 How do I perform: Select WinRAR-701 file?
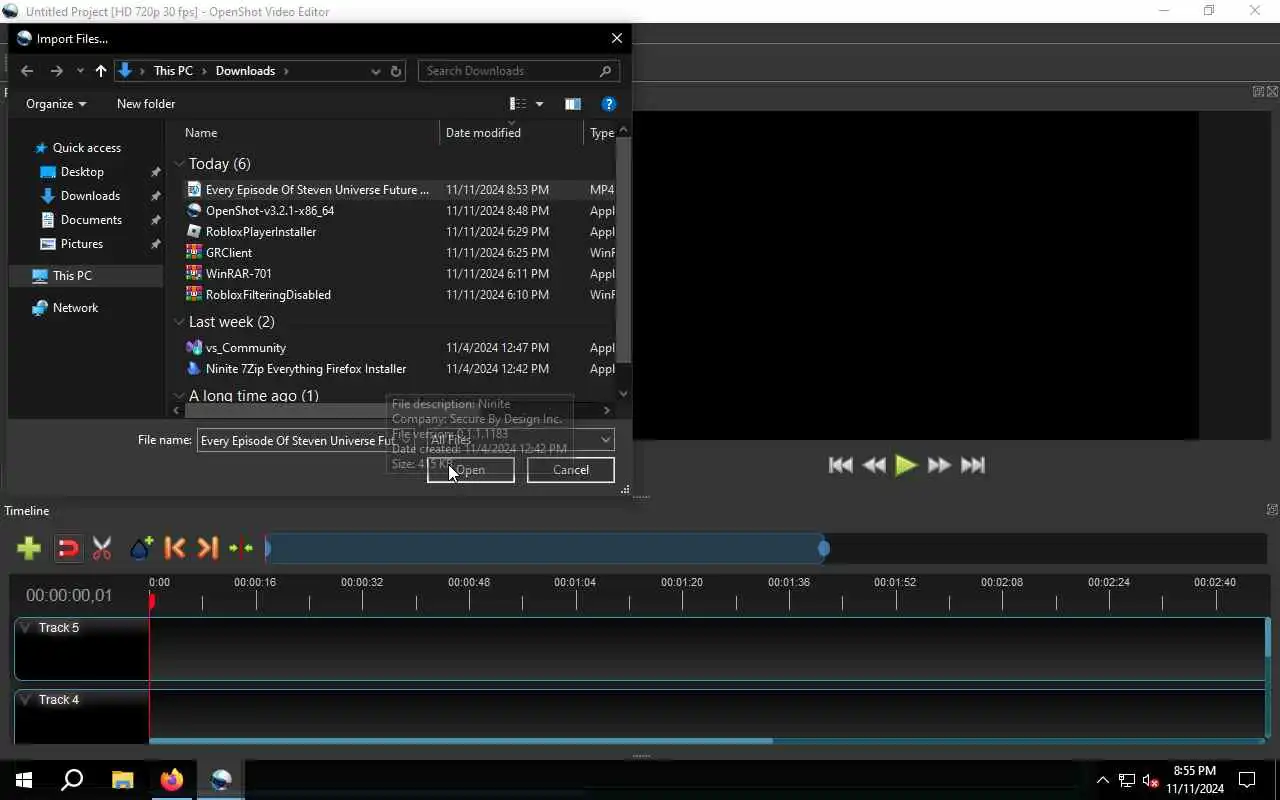[x=238, y=274]
